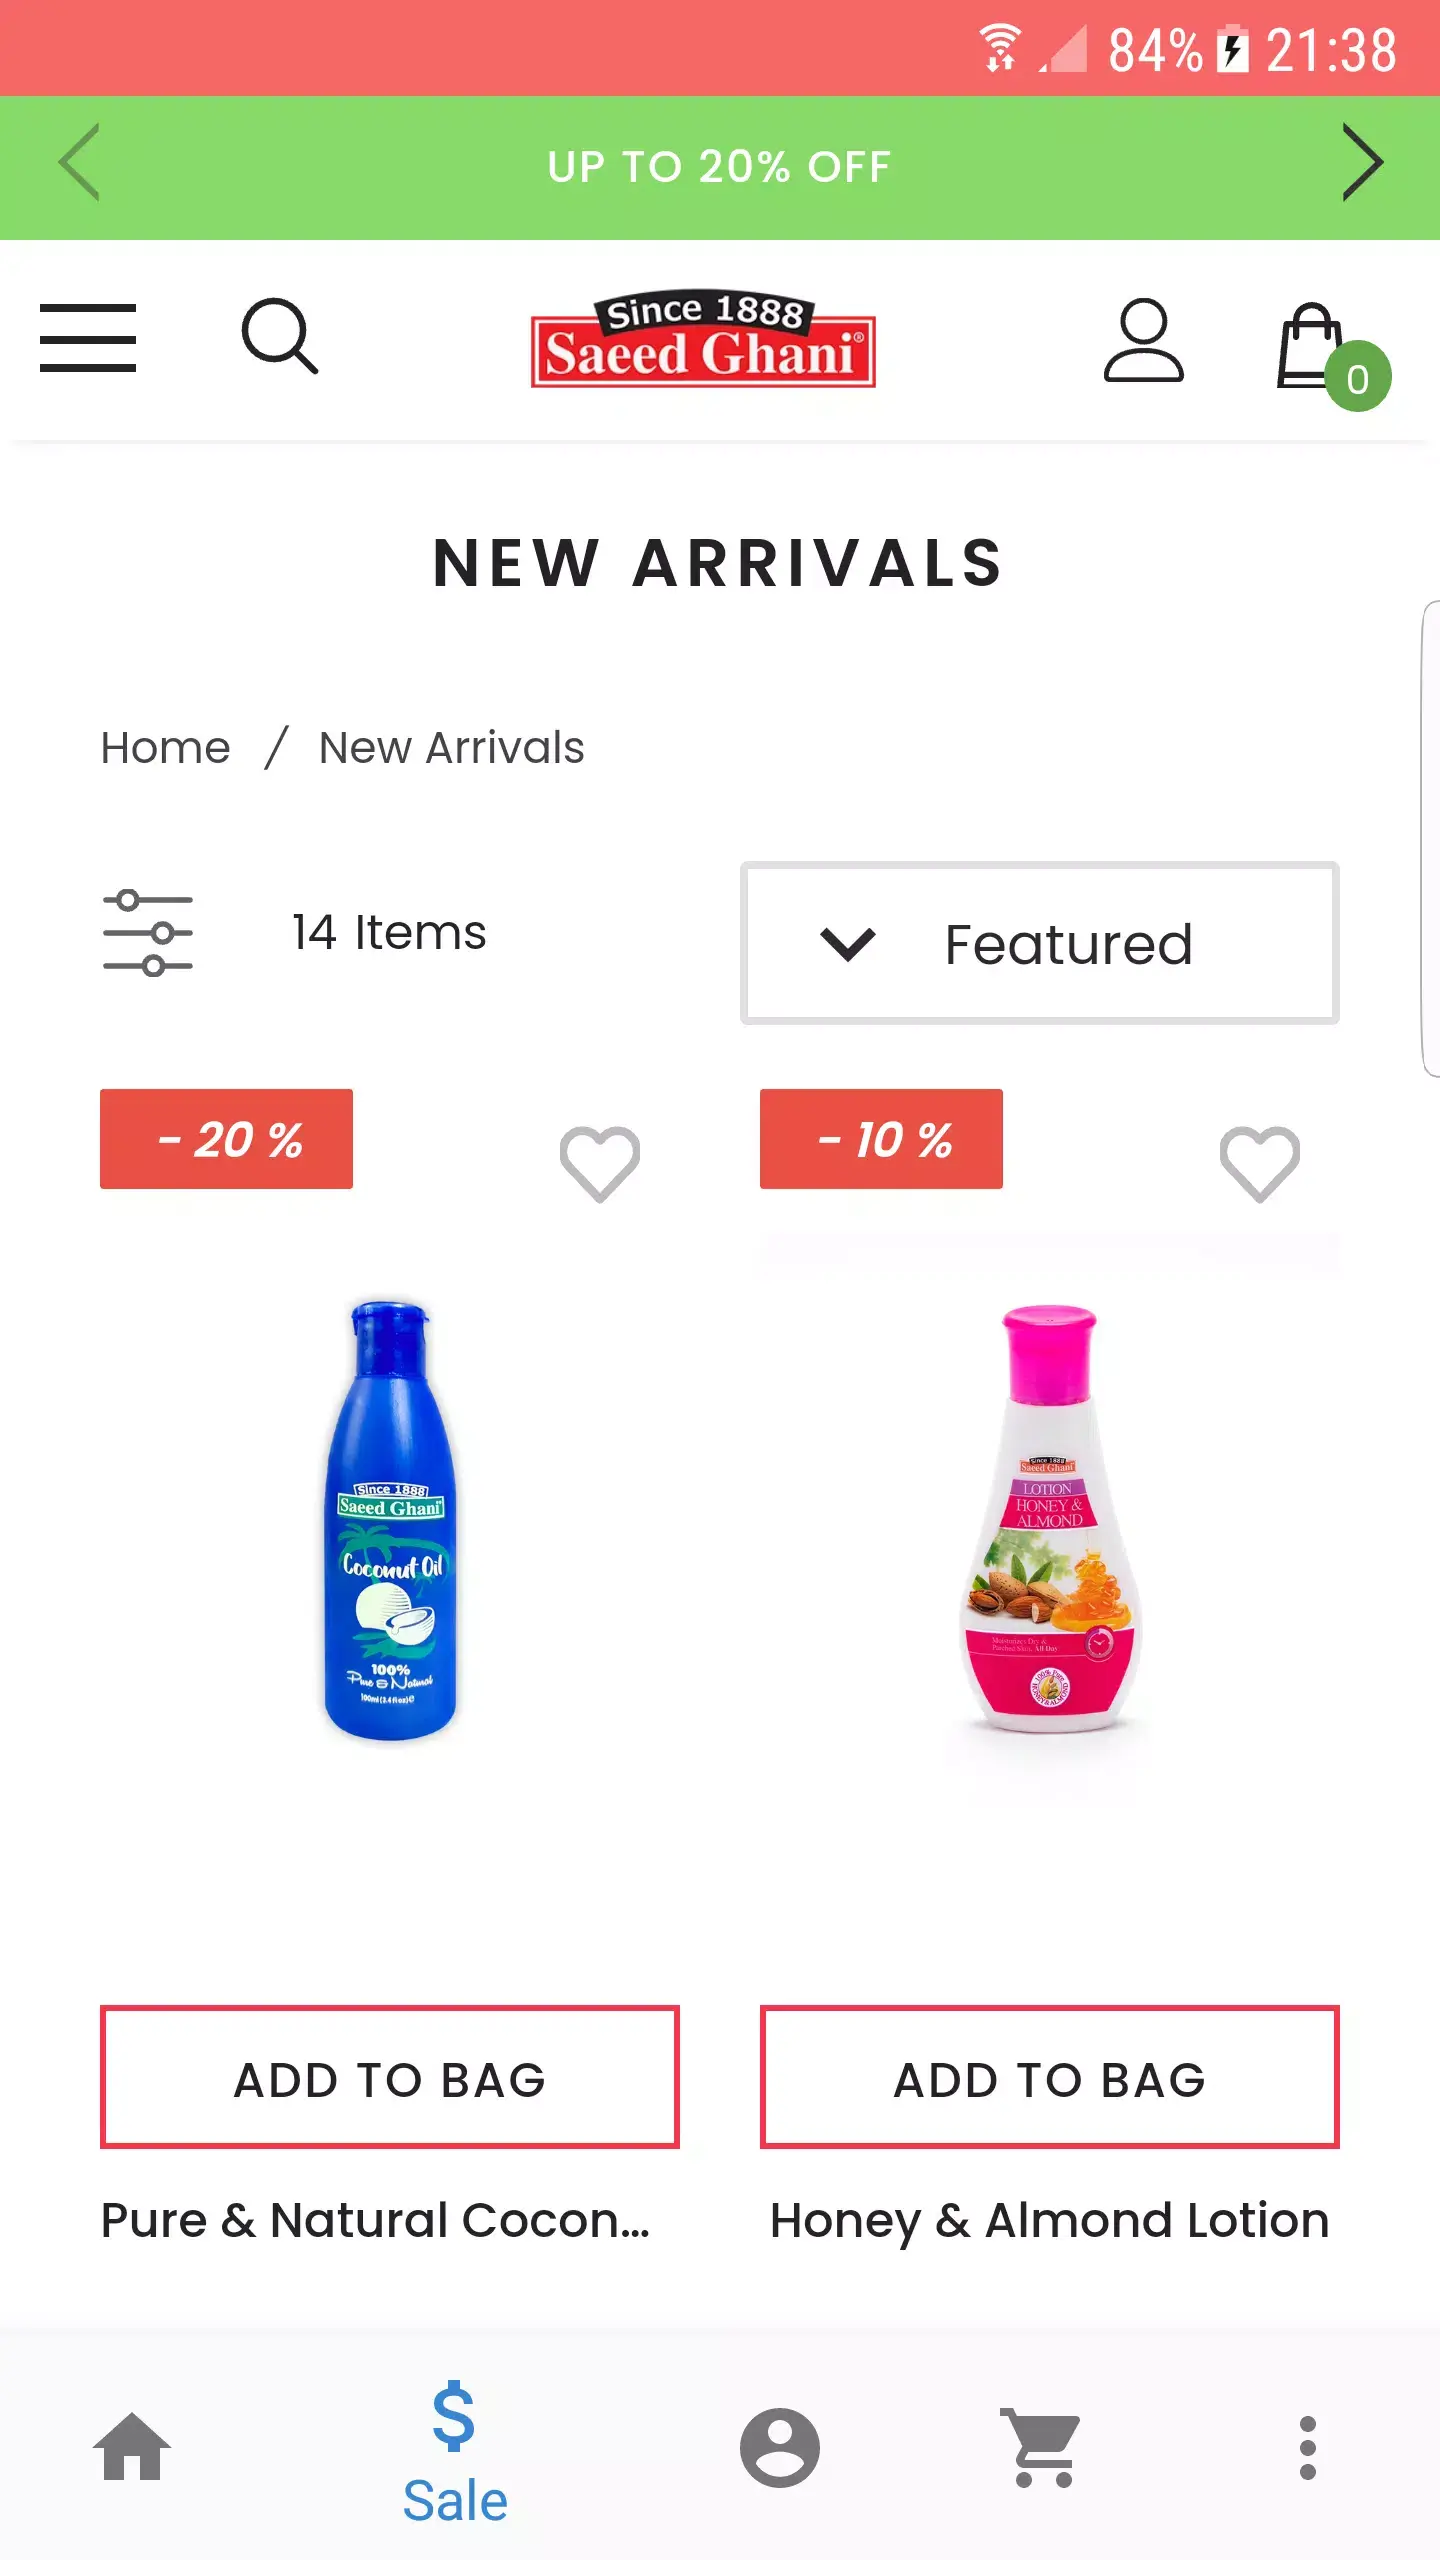Add Coconut Oil to bag
1440x2560 pixels.
coord(390,2077)
